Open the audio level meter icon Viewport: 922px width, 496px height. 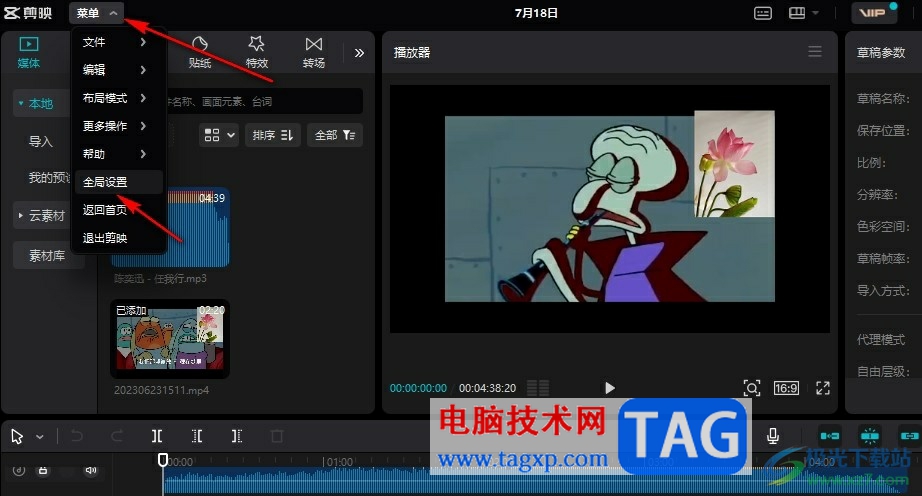537,388
